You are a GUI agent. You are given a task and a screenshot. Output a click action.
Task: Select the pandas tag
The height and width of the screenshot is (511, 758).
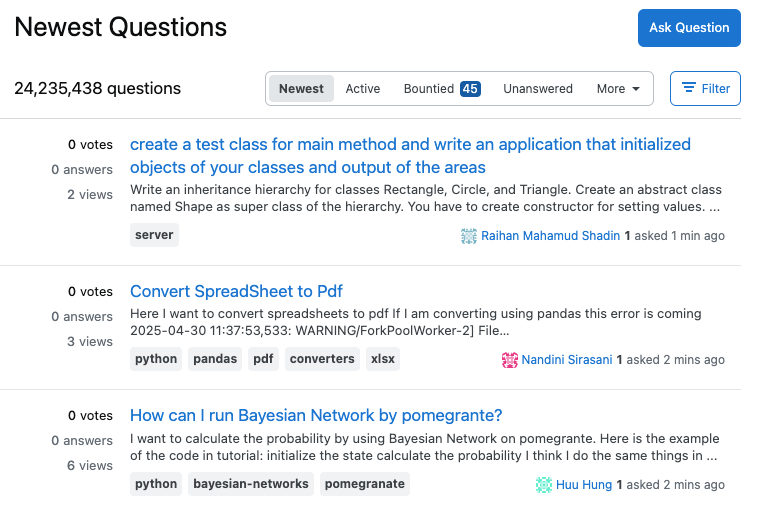[215, 359]
